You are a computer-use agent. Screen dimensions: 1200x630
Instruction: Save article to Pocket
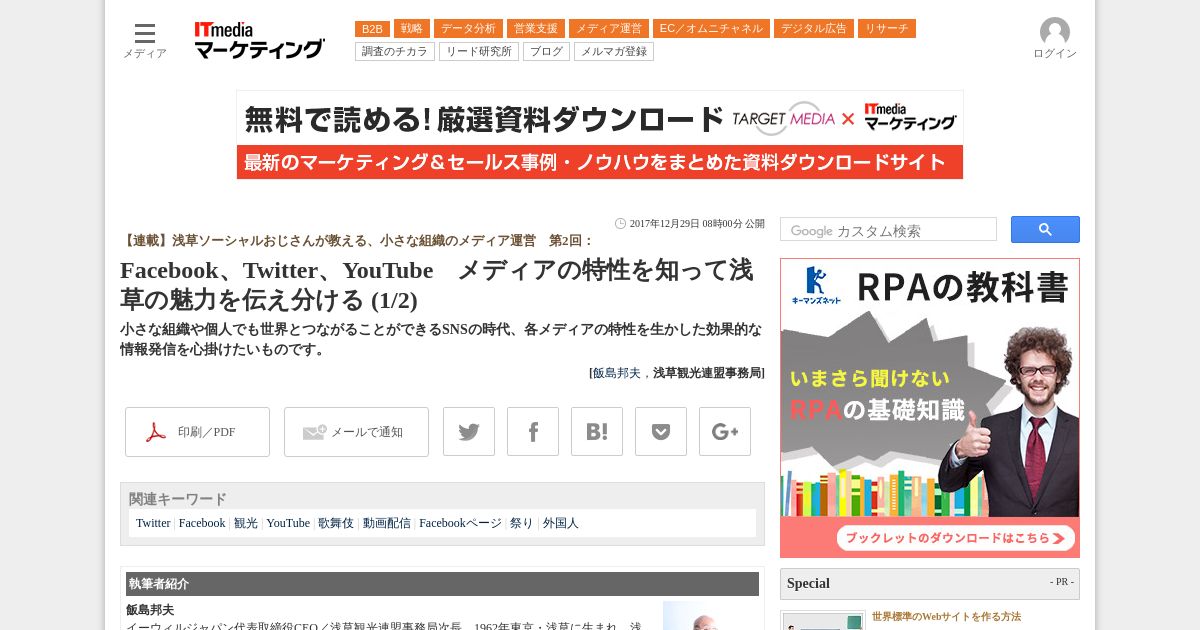(661, 432)
